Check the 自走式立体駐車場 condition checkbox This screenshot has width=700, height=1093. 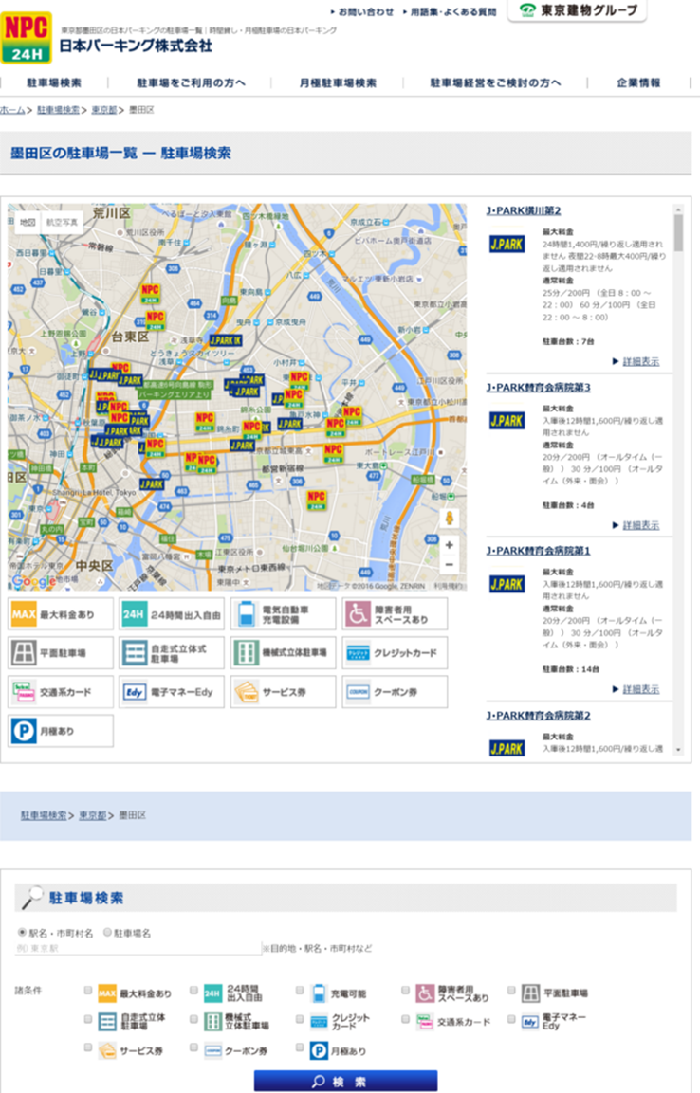pos(88,1019)
